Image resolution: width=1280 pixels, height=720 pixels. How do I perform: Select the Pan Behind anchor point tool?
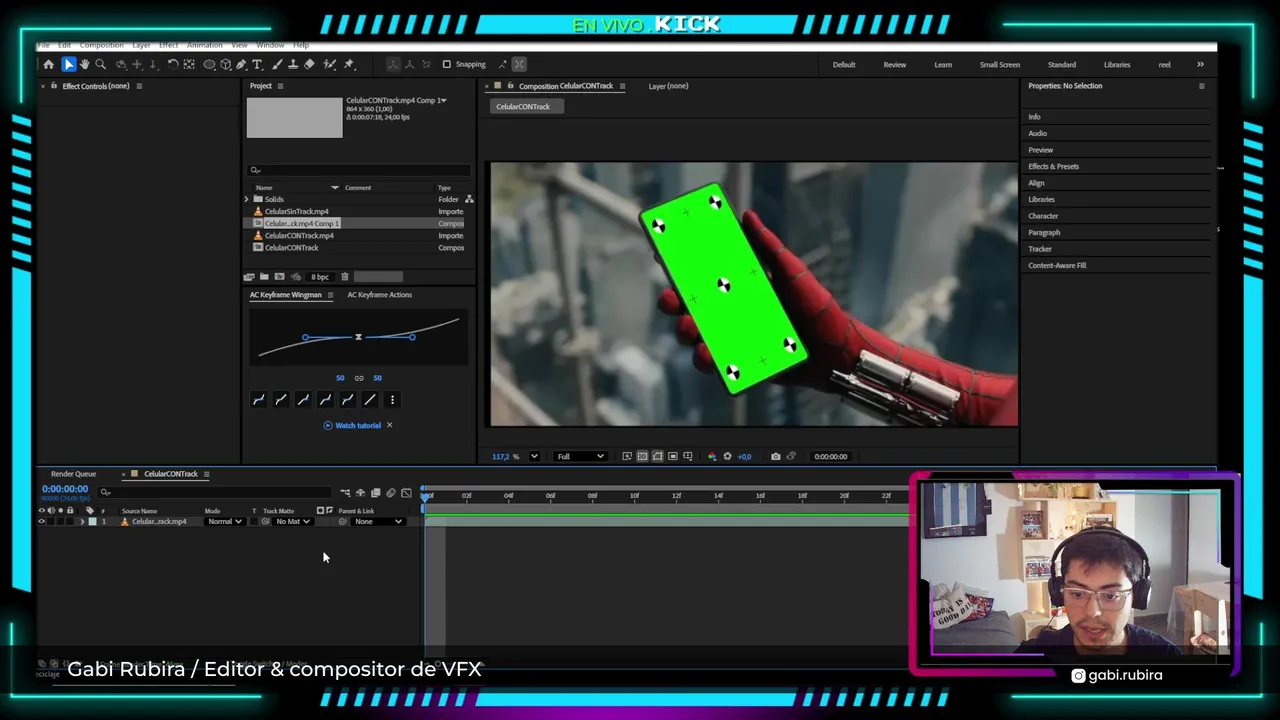coord(189,64)
